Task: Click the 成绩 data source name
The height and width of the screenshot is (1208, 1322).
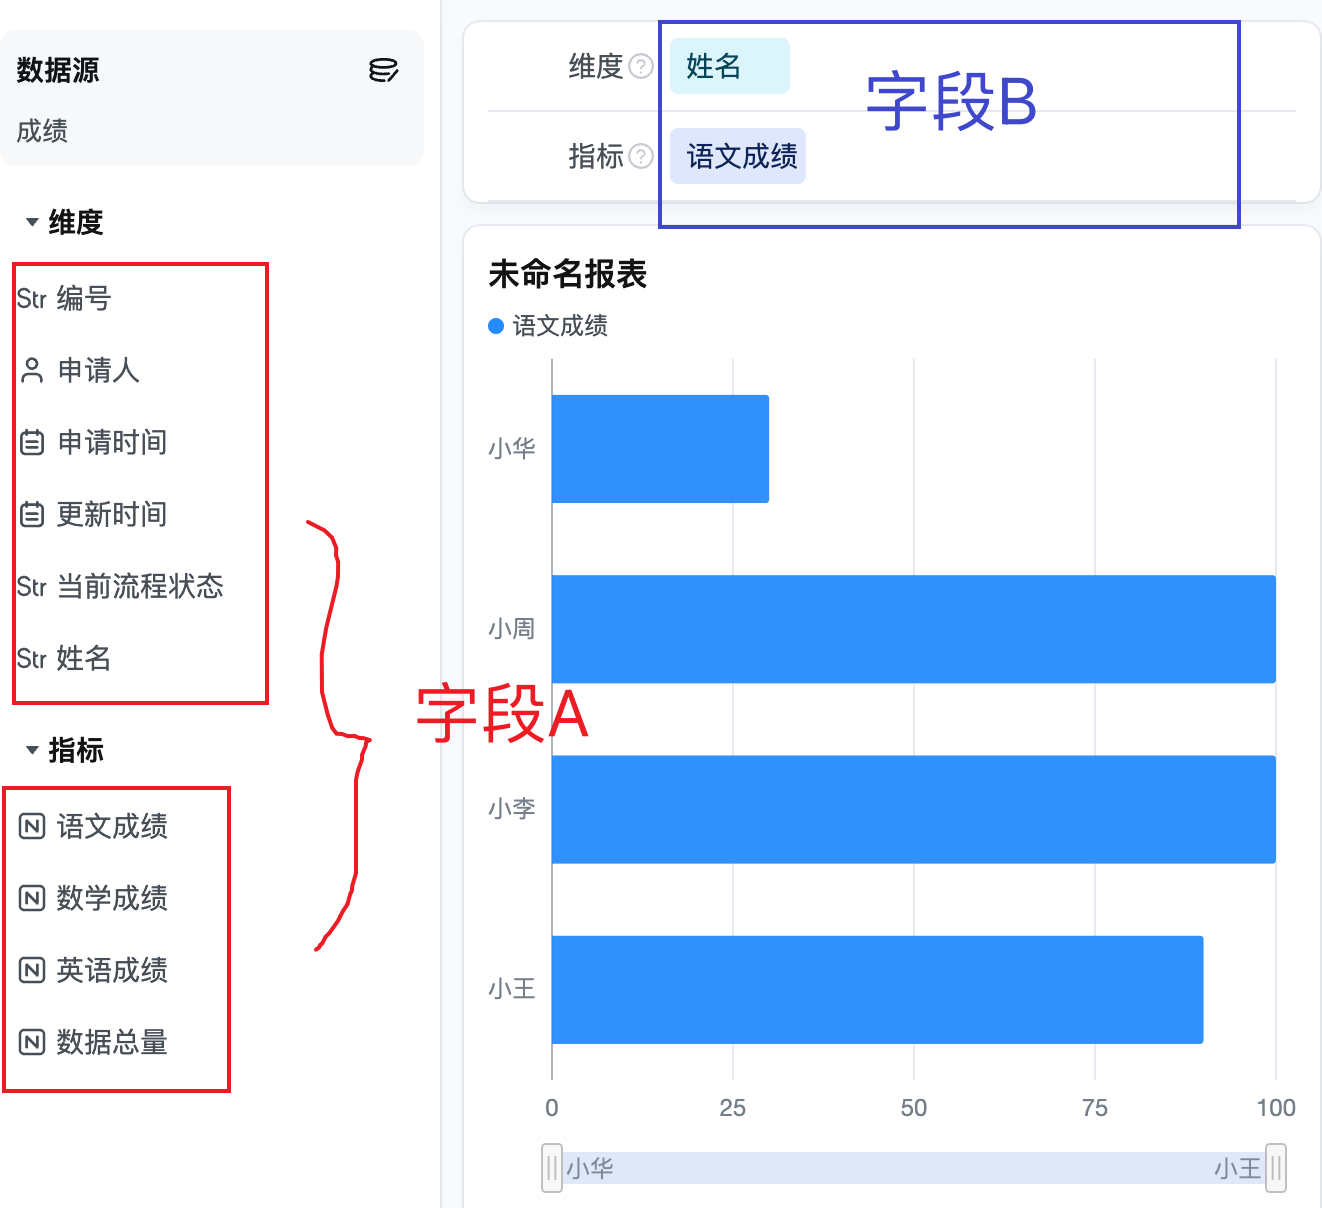Action: click(42, 131)
